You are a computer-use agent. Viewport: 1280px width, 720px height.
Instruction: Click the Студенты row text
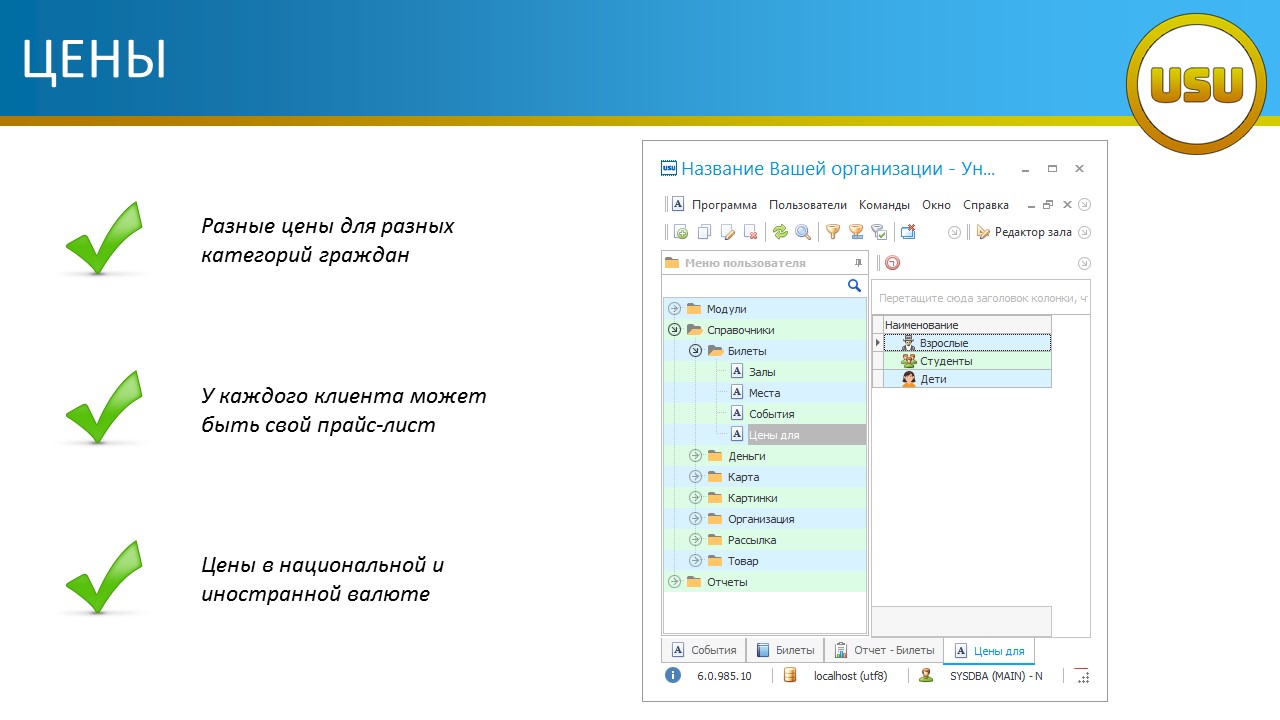pyautogui.click(x=946, y=361)
